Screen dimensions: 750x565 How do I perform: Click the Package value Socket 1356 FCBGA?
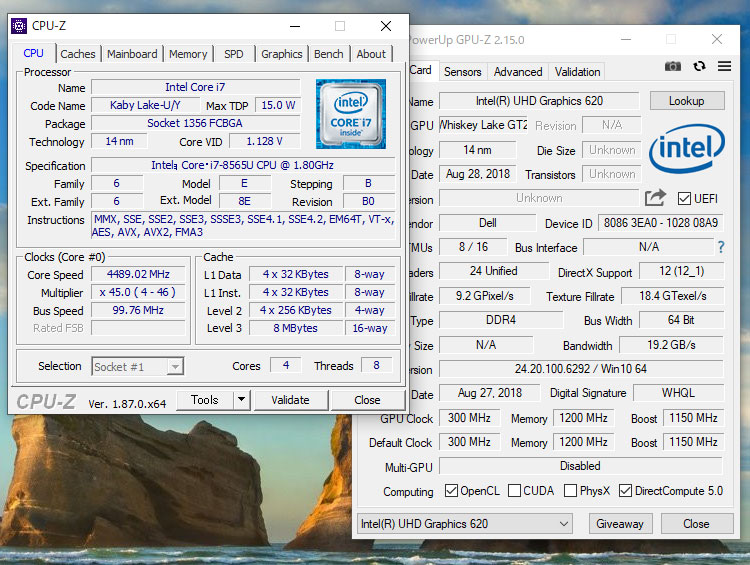pyautogui.click(x=195, y=123)
